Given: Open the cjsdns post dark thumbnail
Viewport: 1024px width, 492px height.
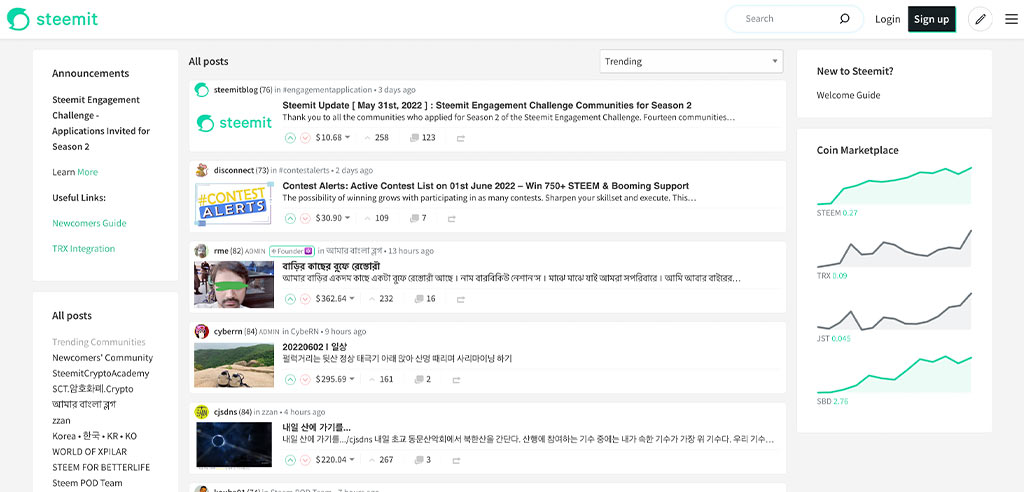Looking at the screenshot, I should (234, 444).
